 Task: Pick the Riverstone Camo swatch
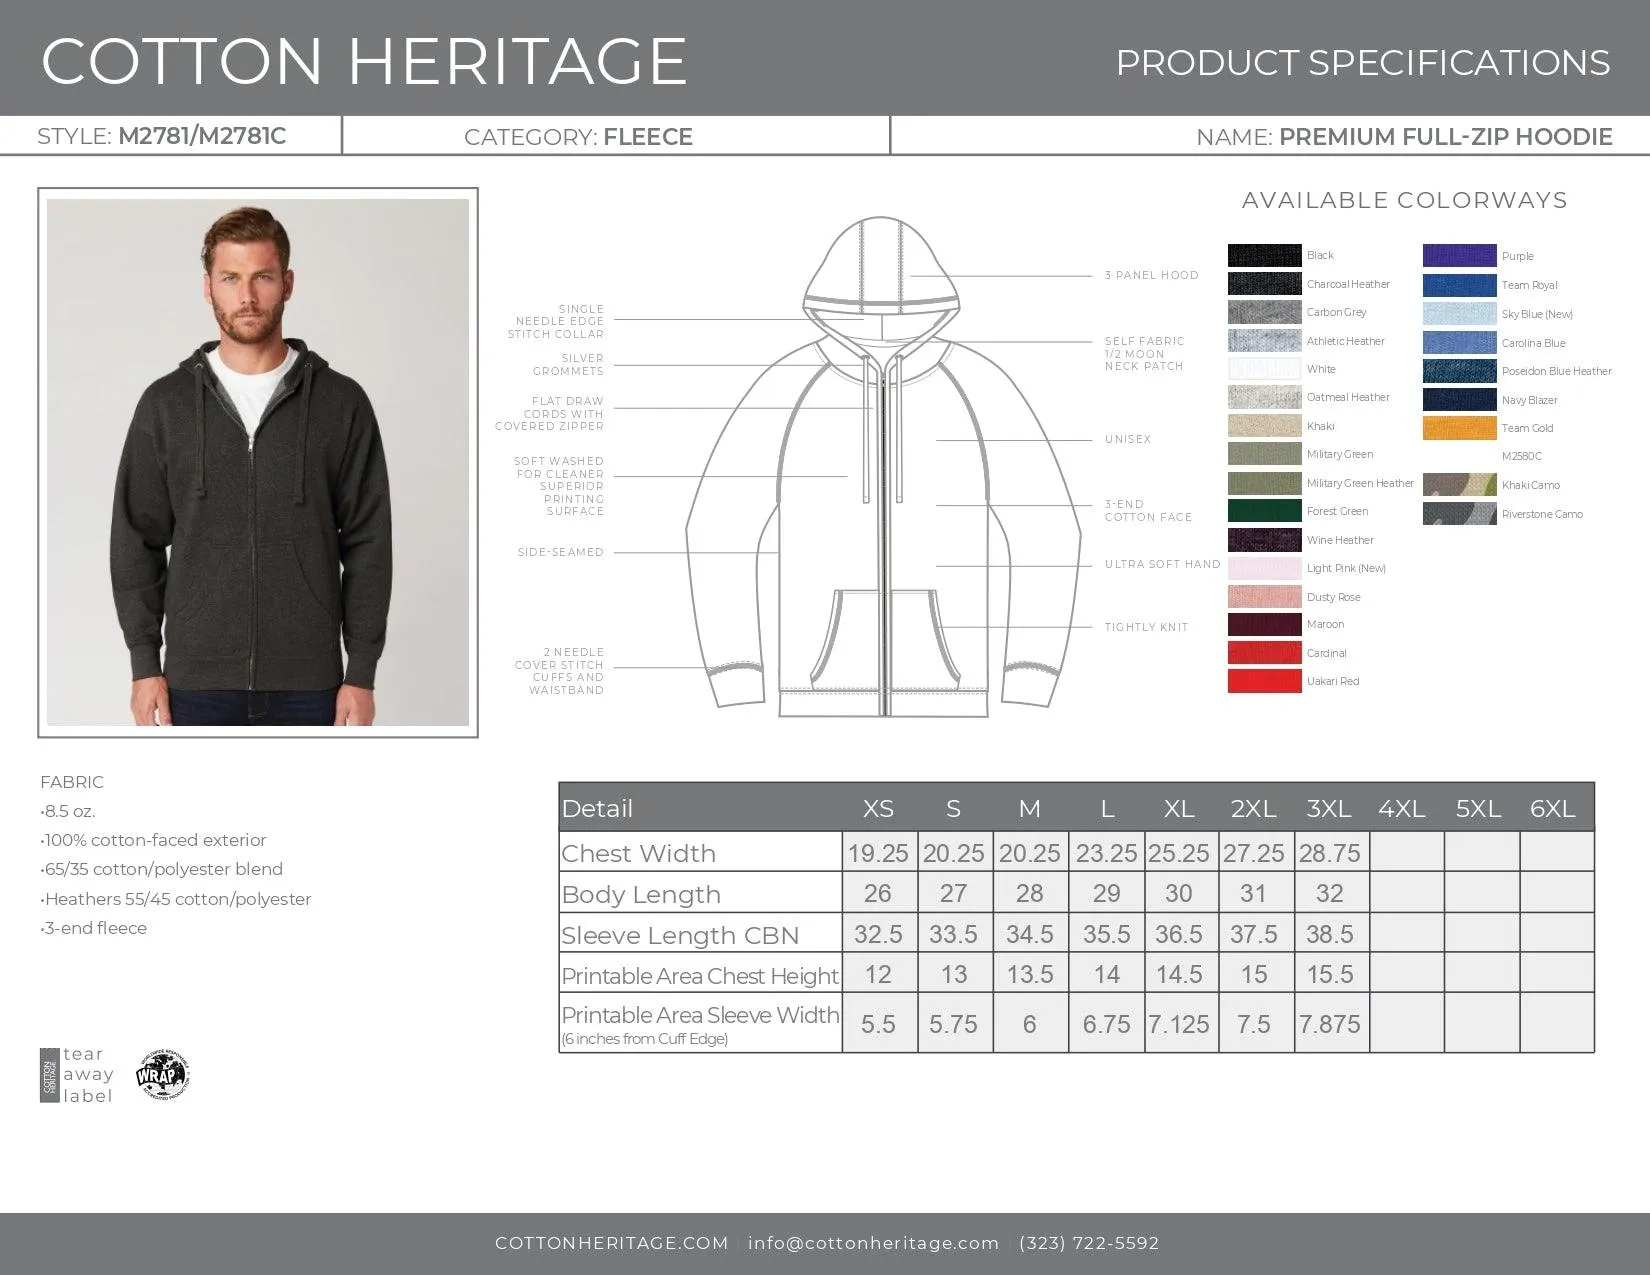pos(1459,514)
